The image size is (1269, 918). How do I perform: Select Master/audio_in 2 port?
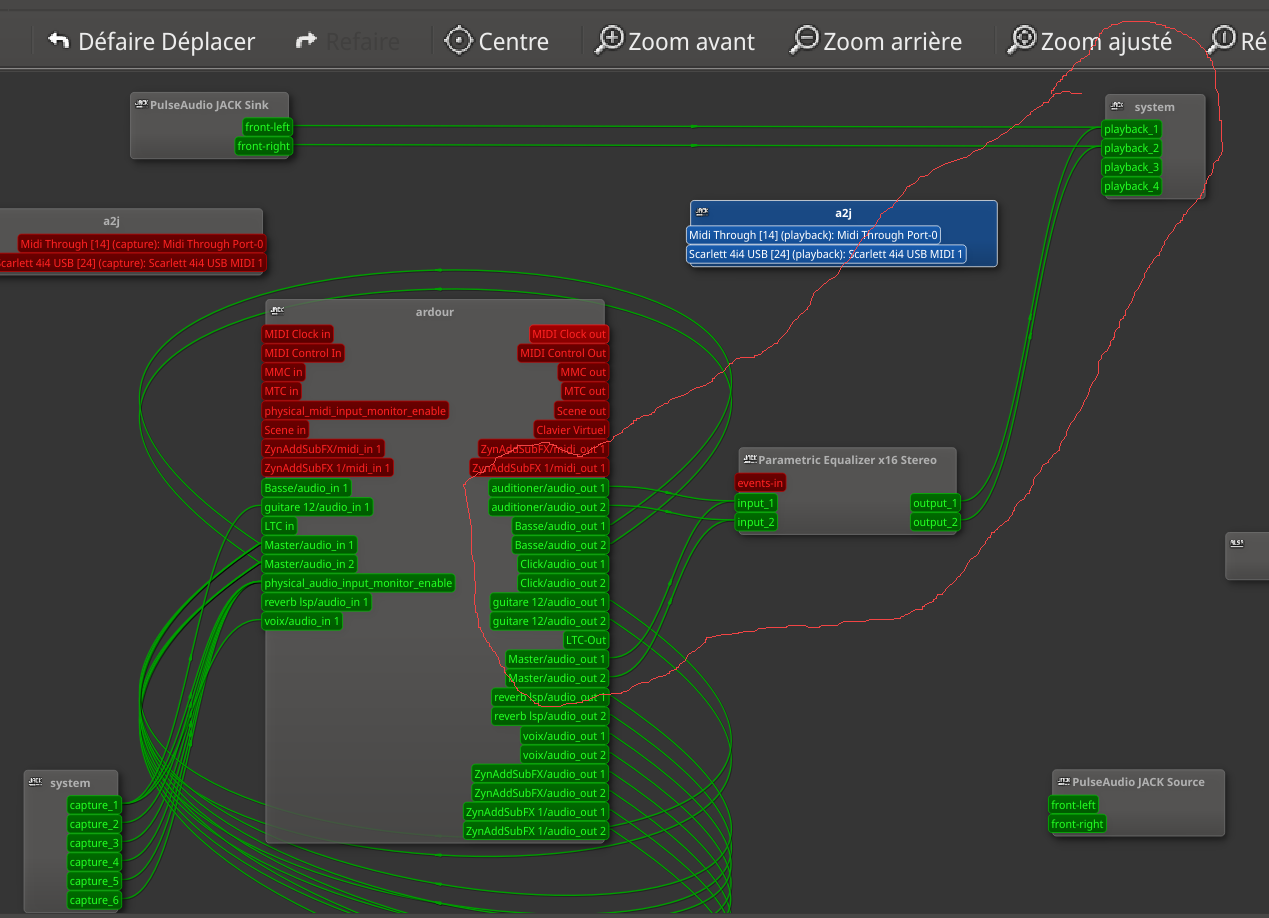(x=309, y=564)
